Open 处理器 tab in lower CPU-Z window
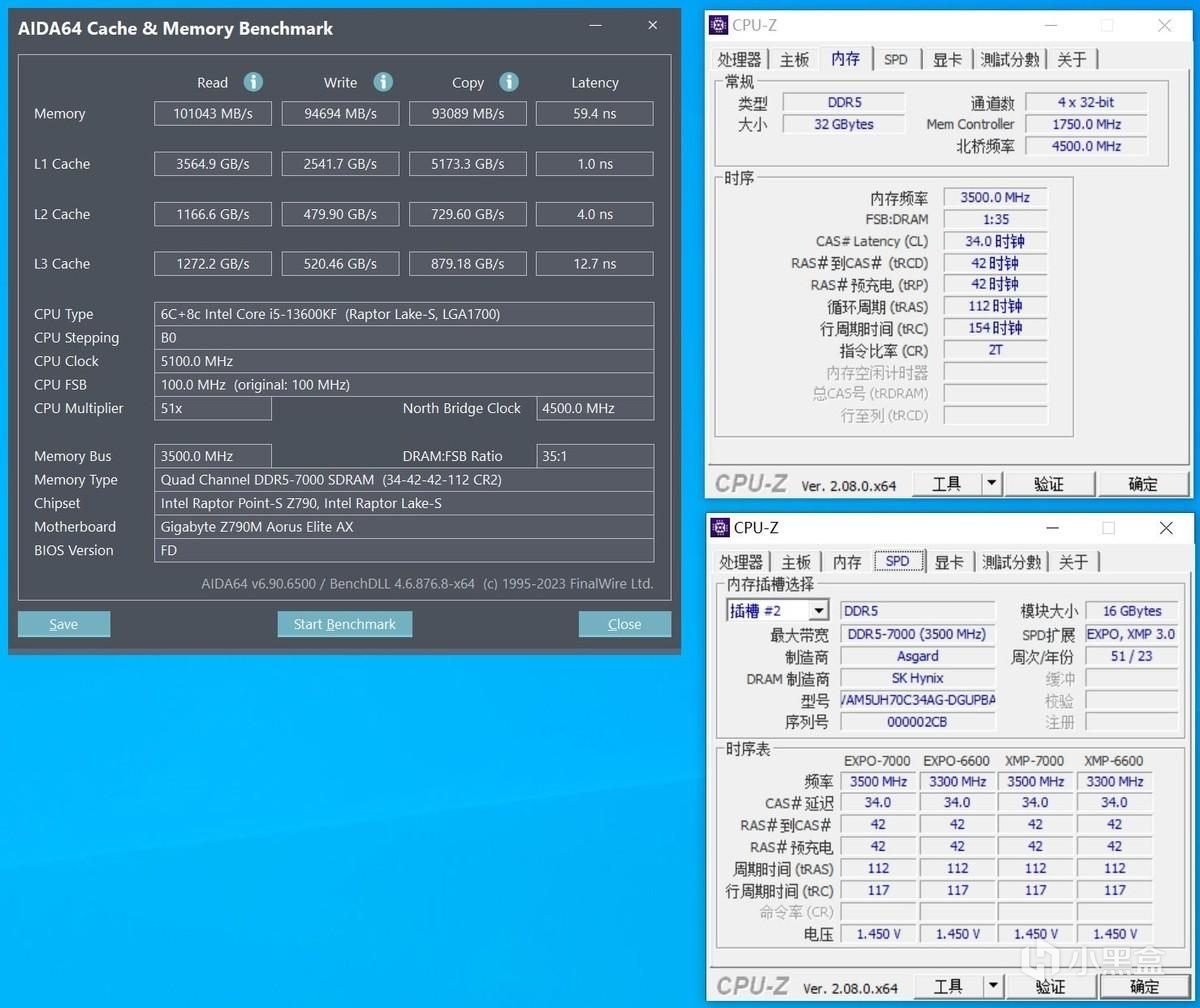Screen dimensions: 1200x1008 click(741, 562)
